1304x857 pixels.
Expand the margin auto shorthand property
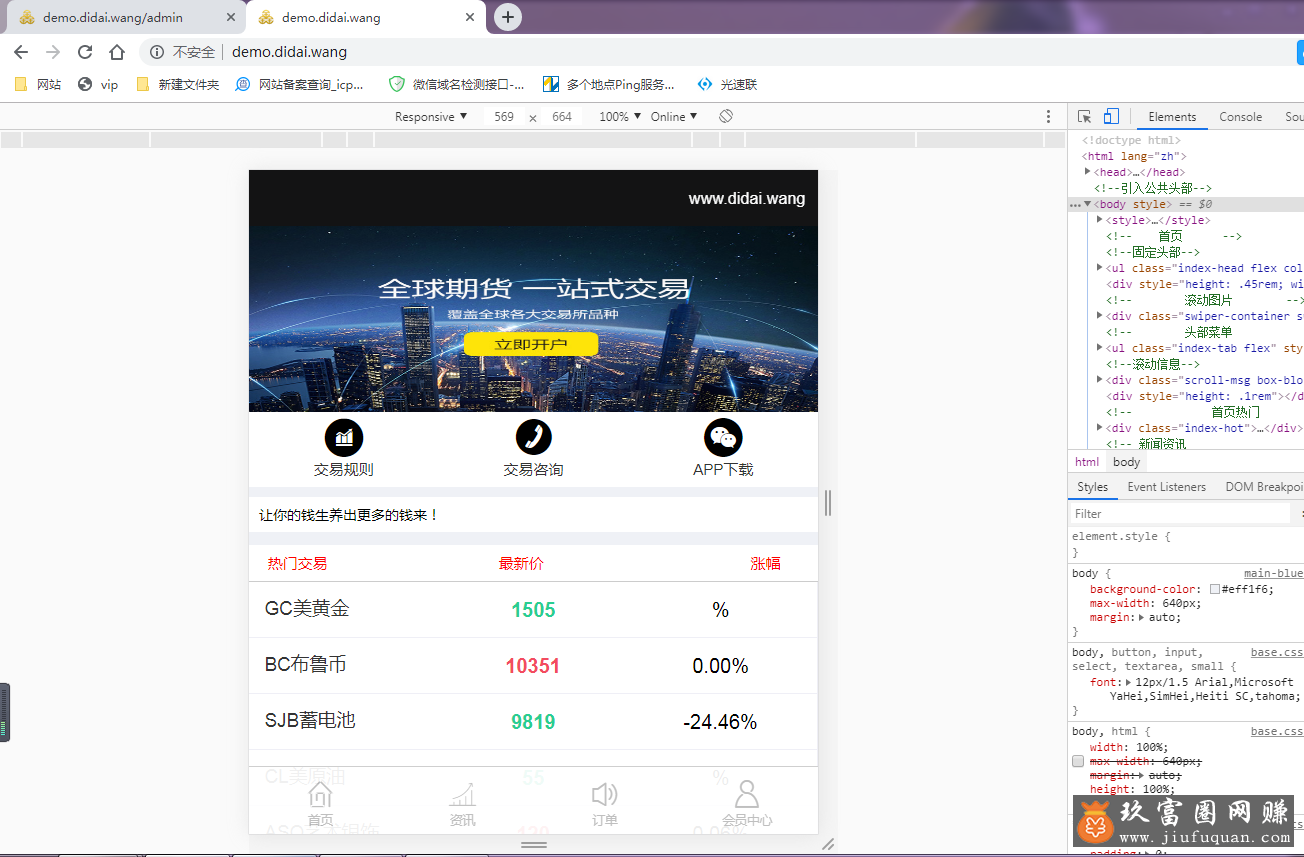click(1143, 618)
